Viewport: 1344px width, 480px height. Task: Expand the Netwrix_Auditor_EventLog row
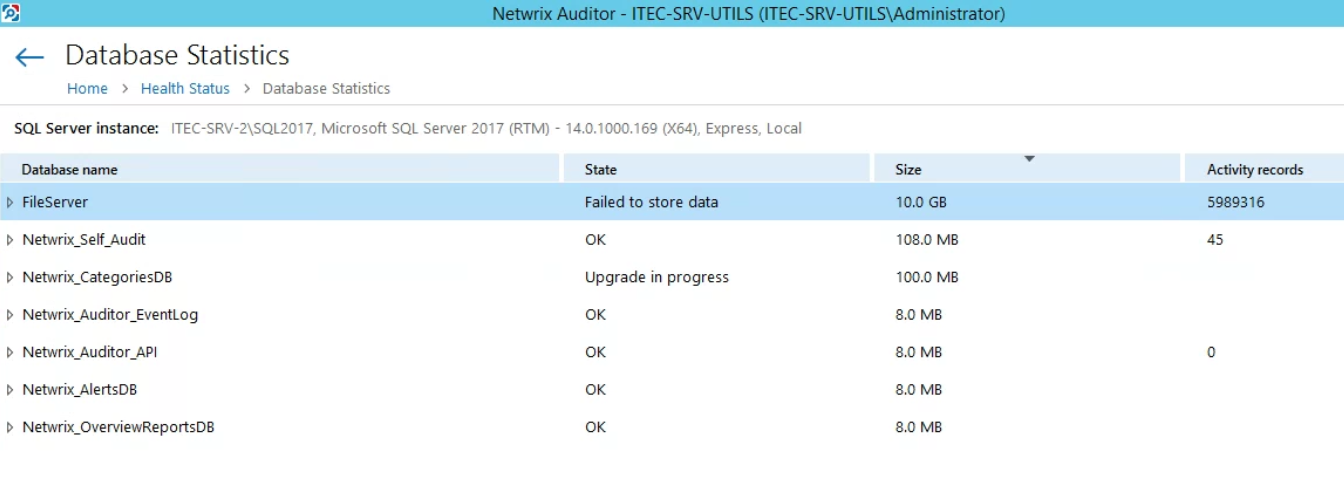click(10, 315)
